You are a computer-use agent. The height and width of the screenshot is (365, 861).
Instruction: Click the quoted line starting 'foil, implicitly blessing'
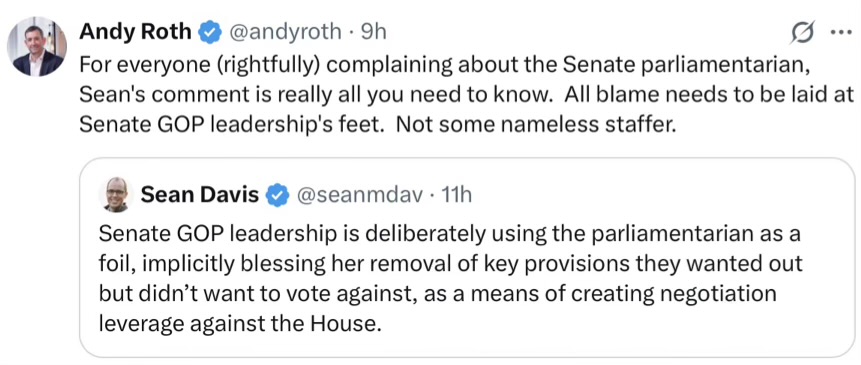[x=451, y=264]
